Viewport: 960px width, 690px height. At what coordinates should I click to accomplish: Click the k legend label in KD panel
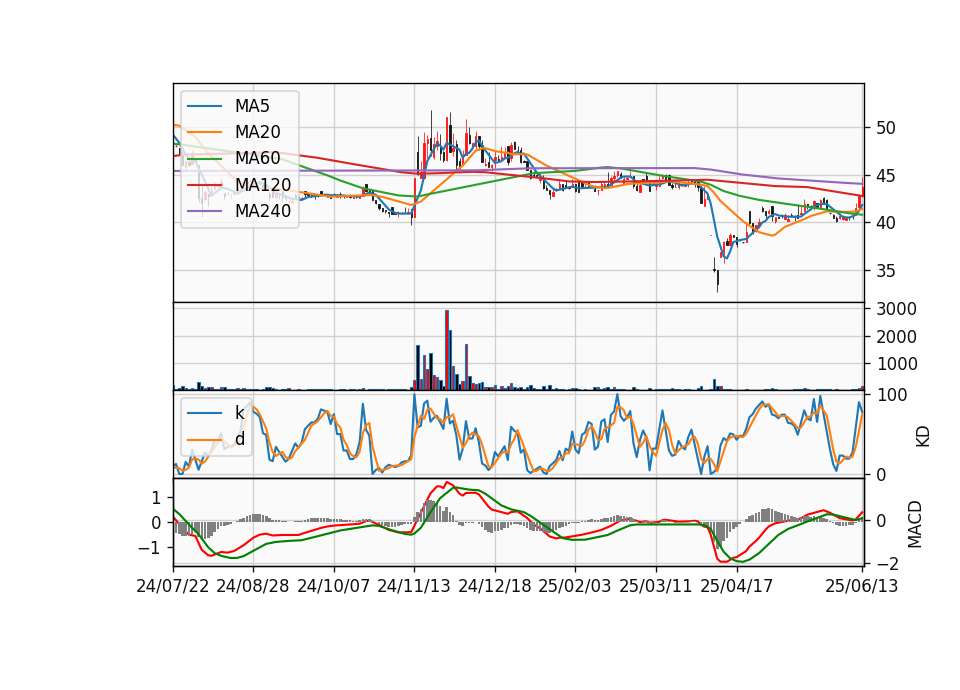point(239,413)
